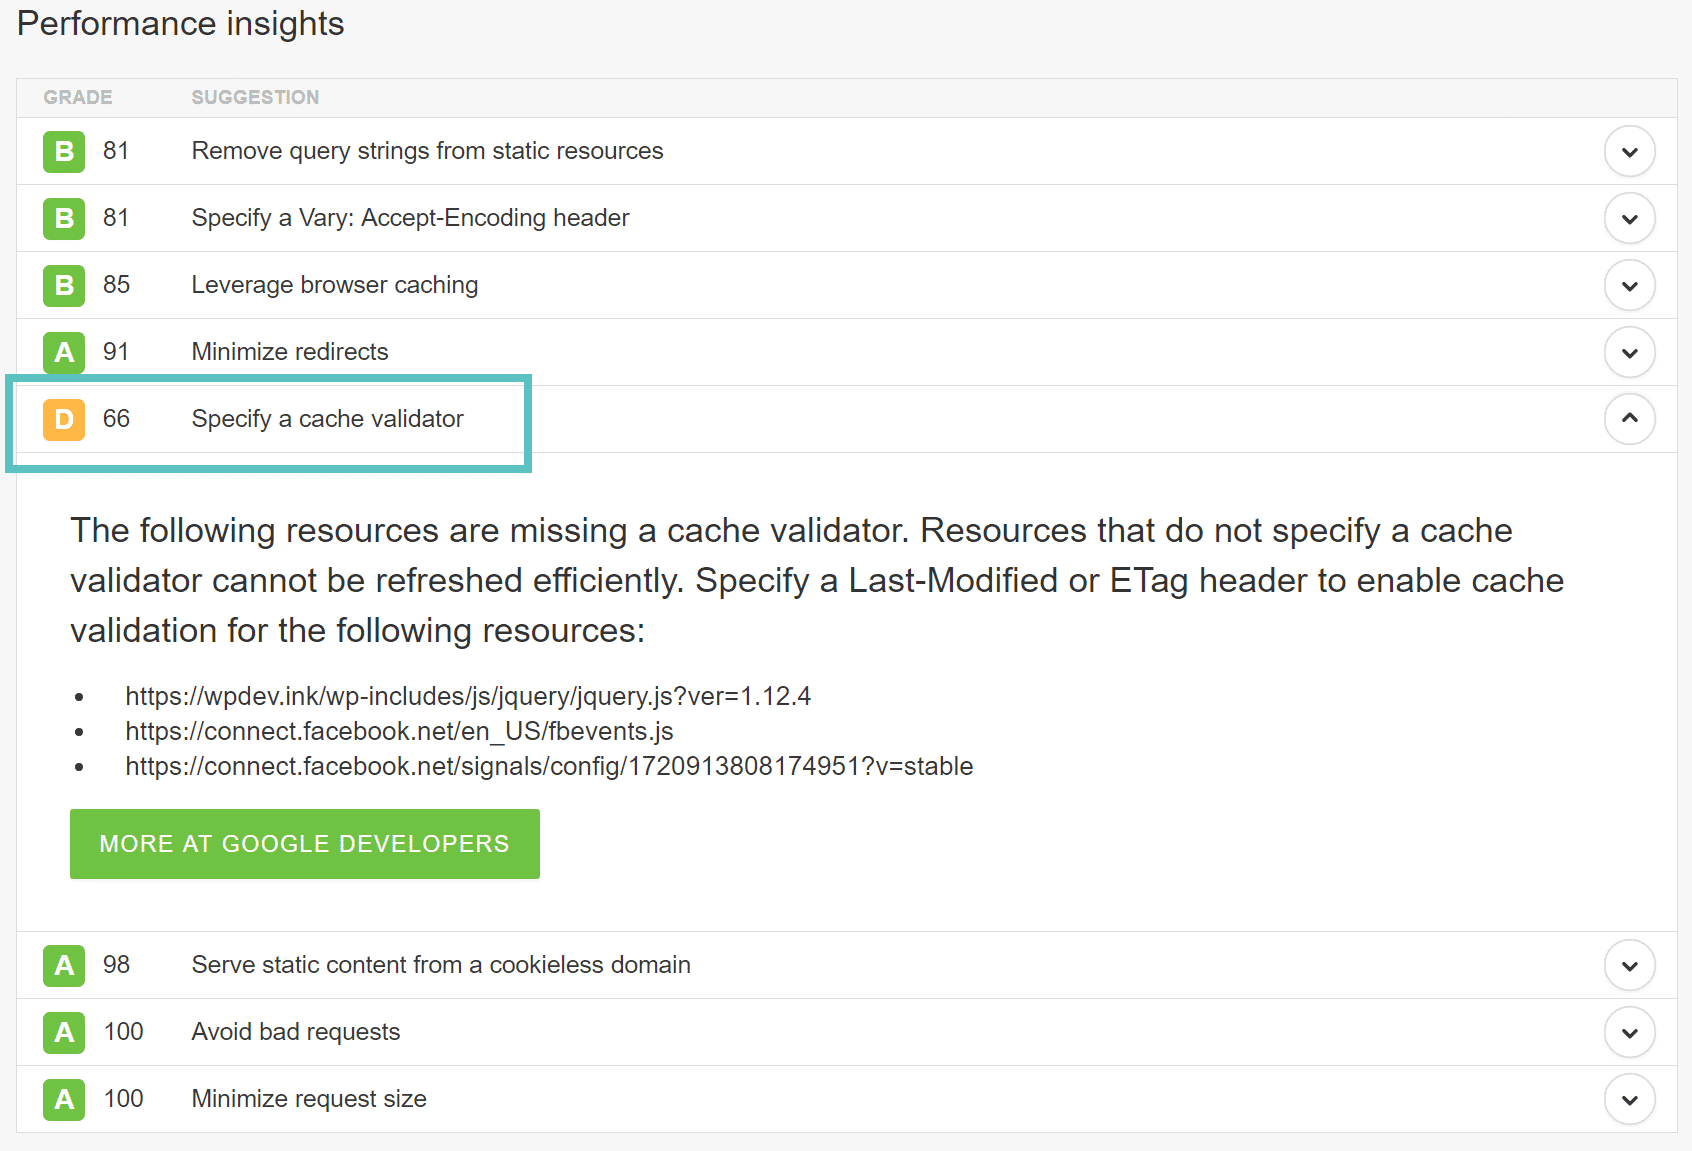
Task: Select the A badge for Minimize request size
Action: (63, 1099)
